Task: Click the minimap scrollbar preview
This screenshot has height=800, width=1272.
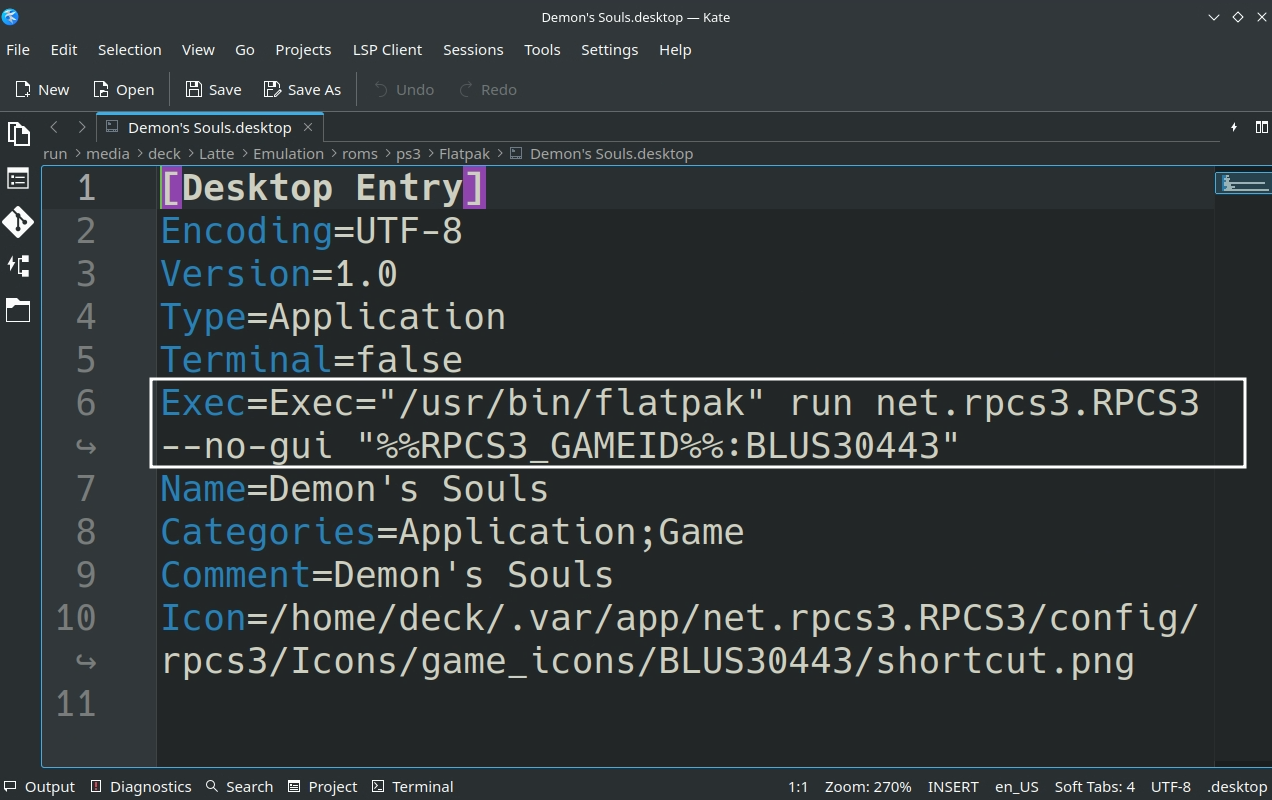Action: (x=1243, y=183)
